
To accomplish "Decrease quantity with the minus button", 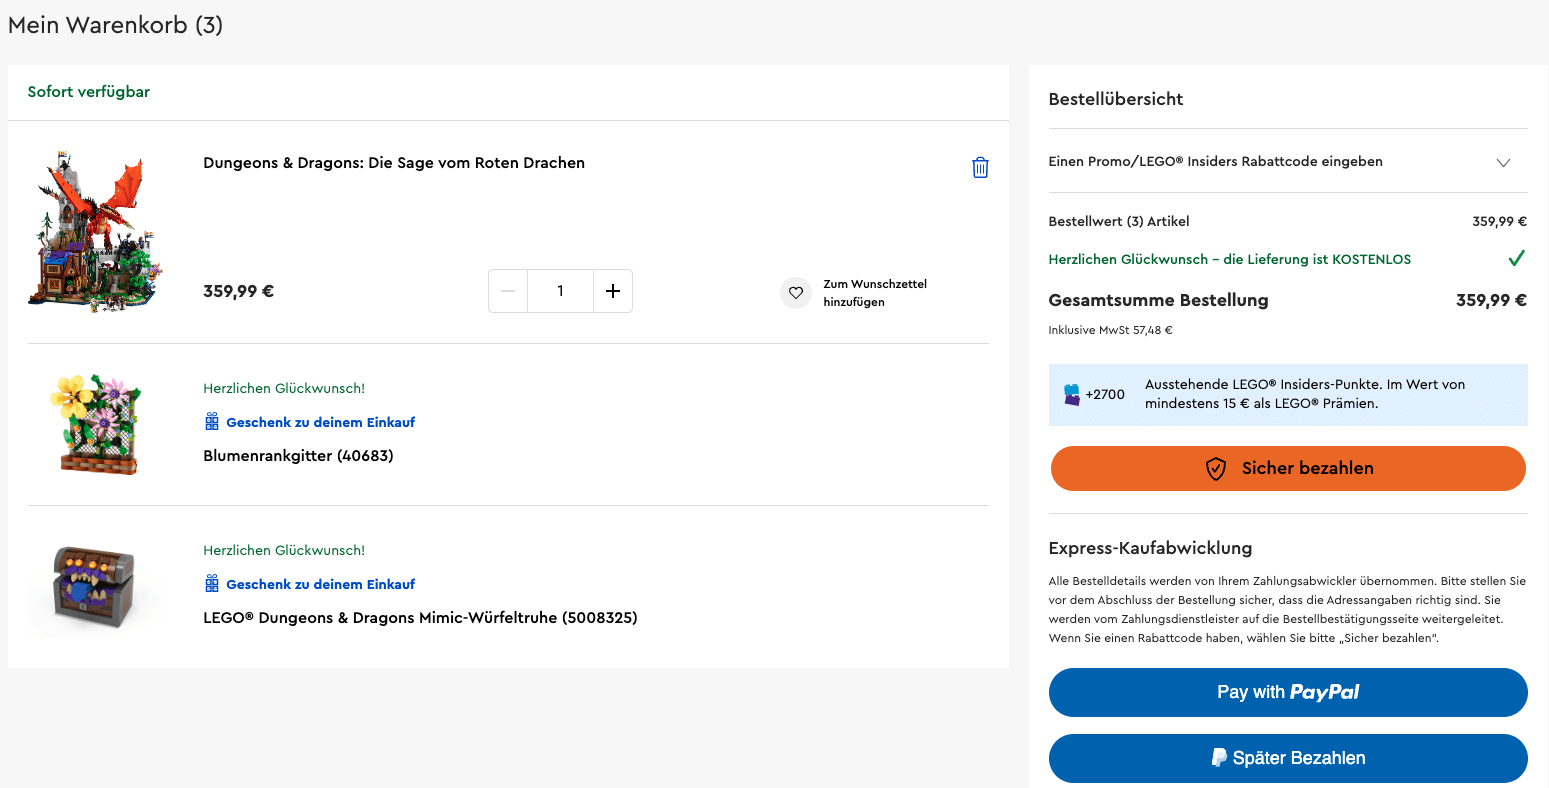I will pos(508,291).
